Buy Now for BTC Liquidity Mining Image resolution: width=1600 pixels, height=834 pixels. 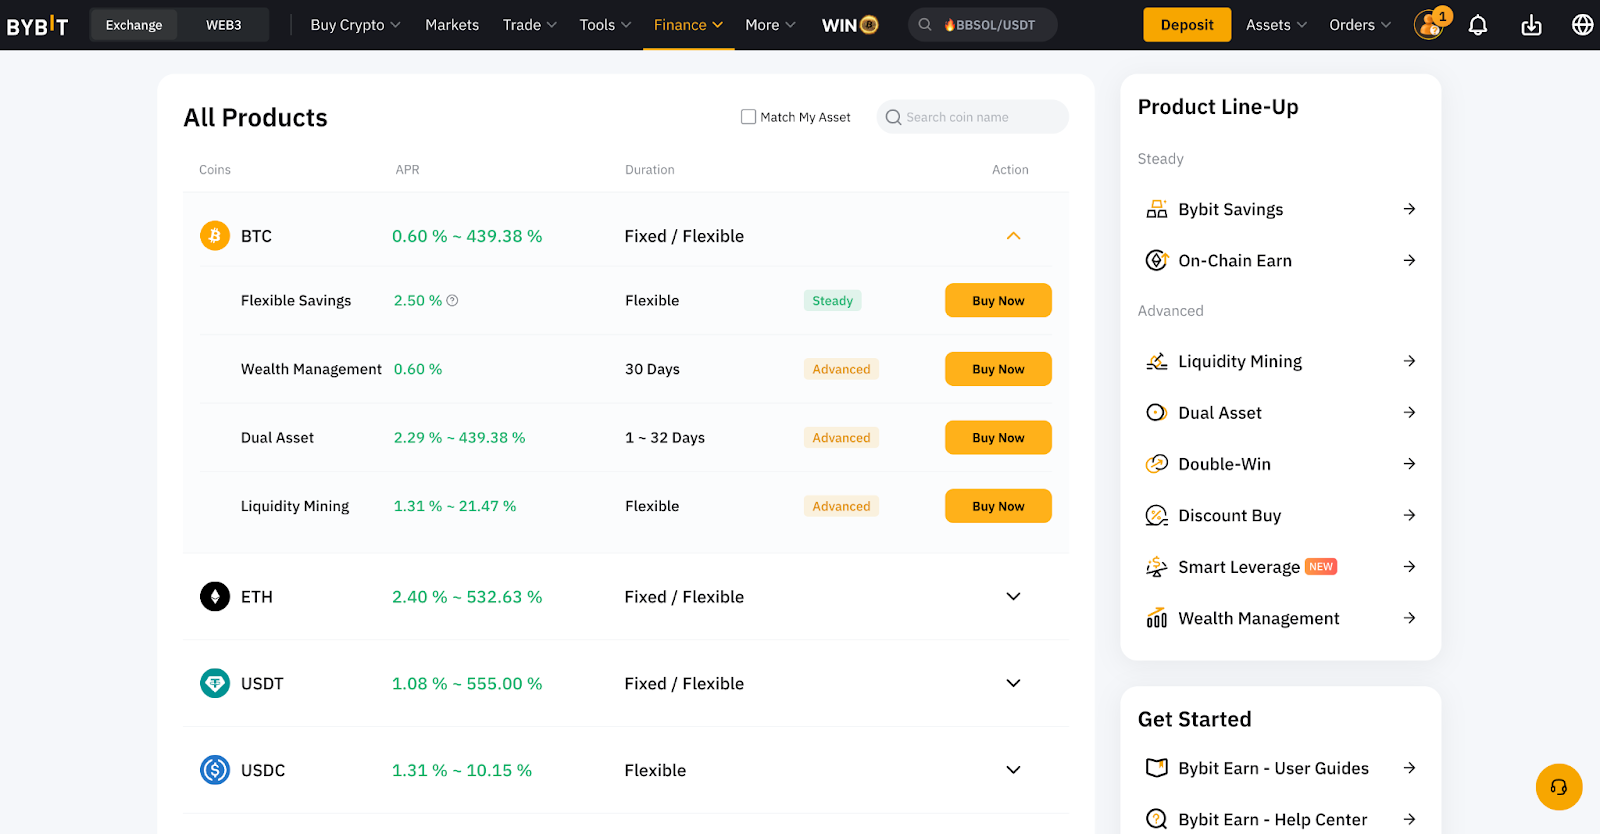point(998,506)
